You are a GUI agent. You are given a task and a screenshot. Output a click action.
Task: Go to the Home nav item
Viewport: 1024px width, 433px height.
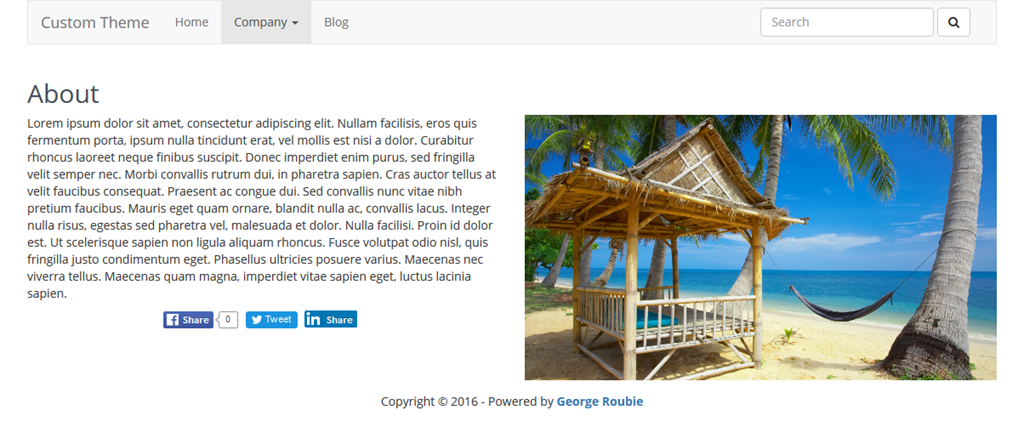click(191, 22)
